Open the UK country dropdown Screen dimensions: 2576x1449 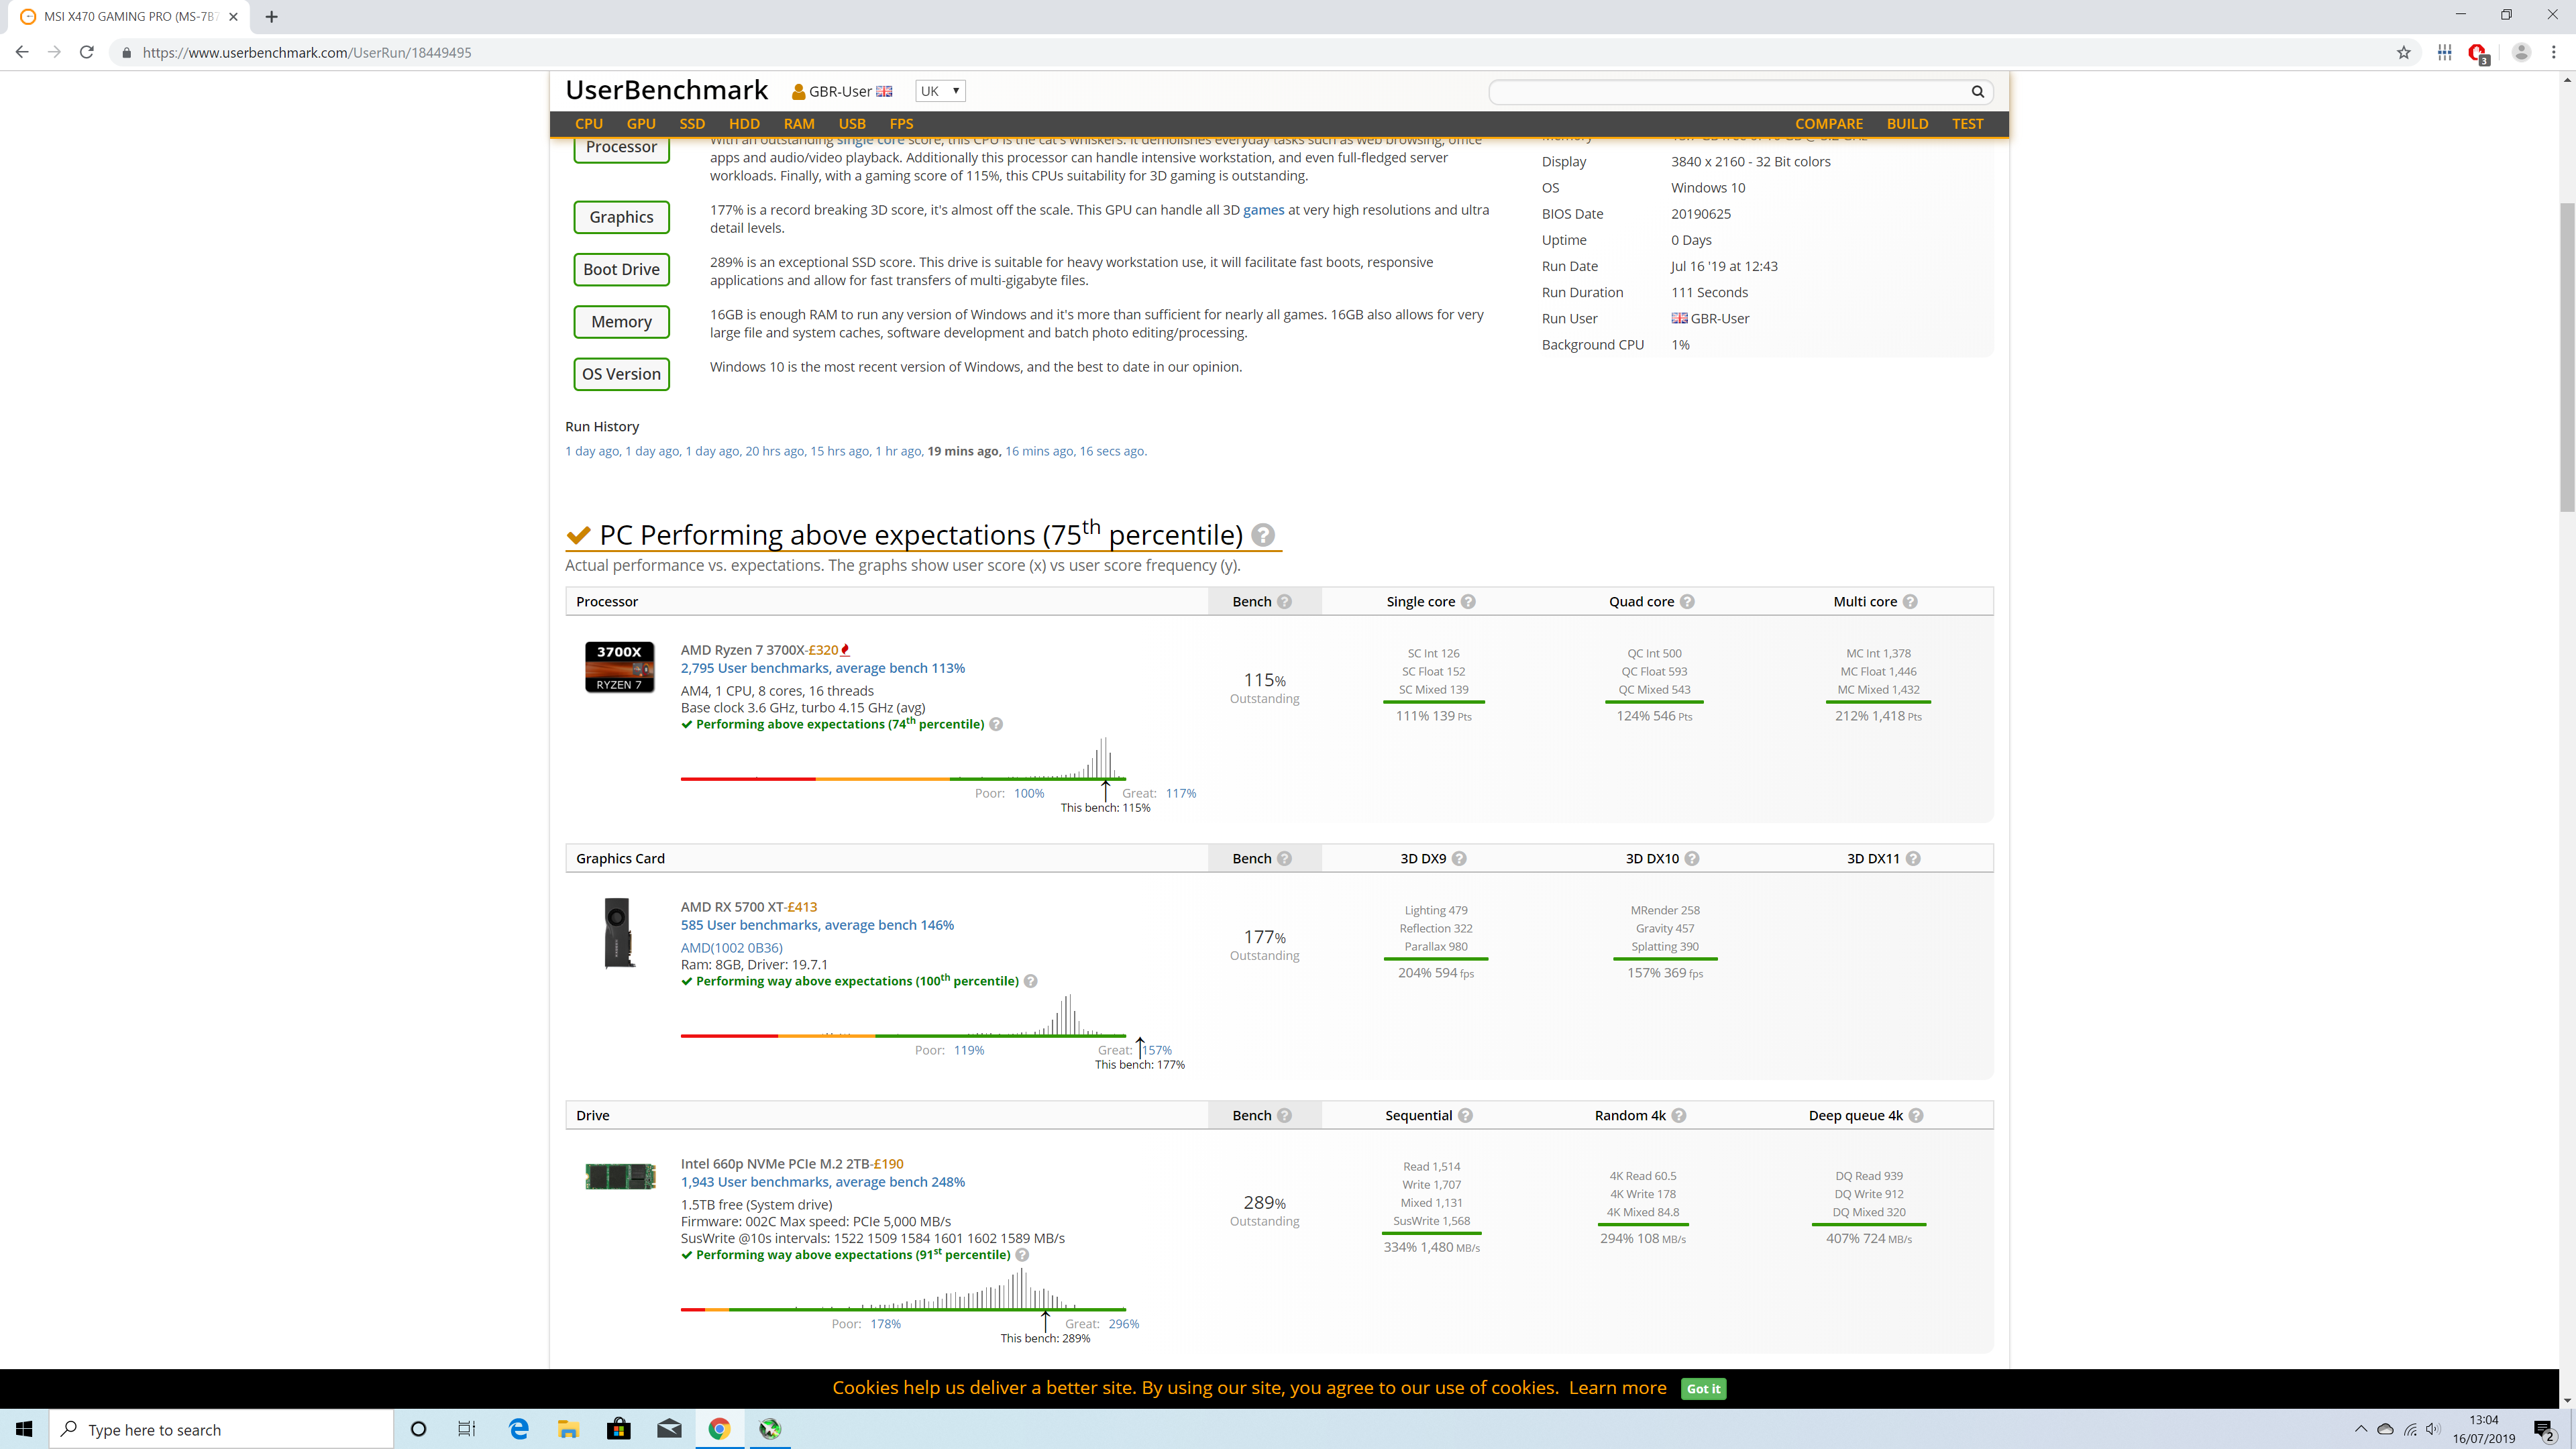tap(940, 91)
